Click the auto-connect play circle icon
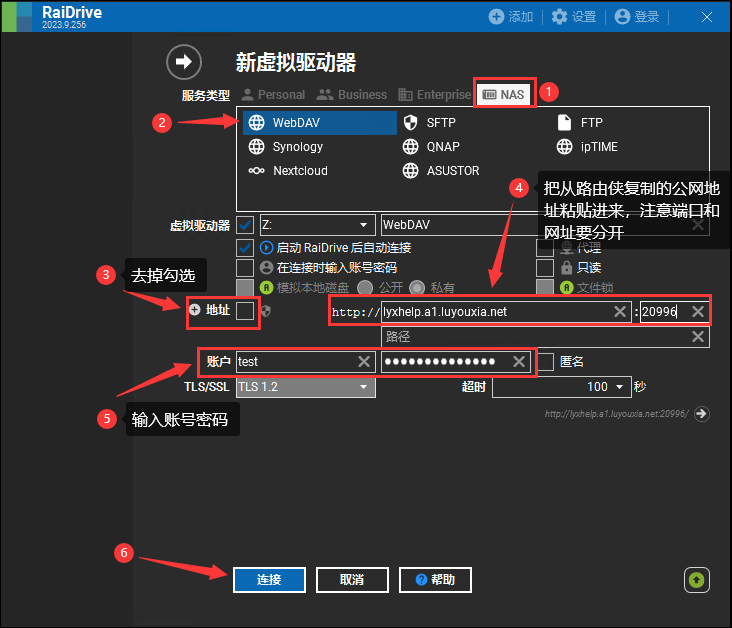This screenshot has height=628, width=732. click(x=266, y=247)
